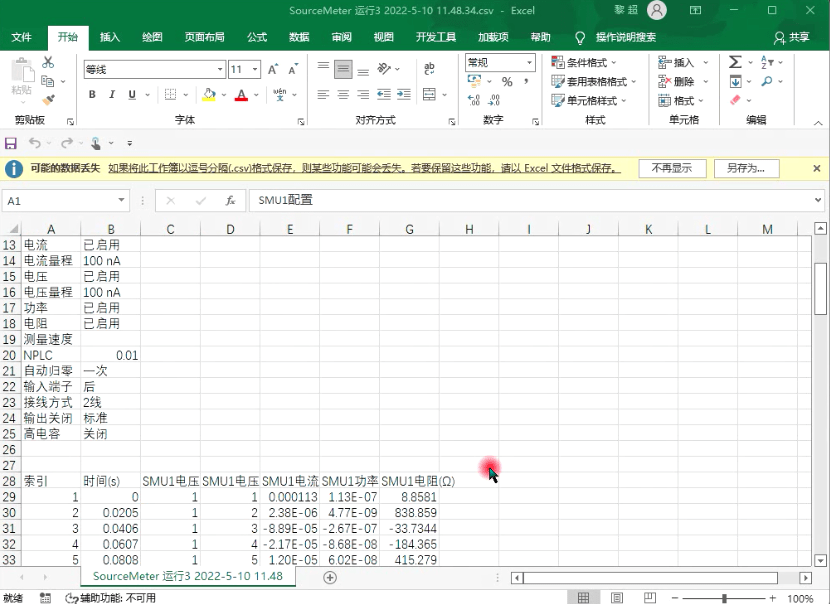
Task: Click the zoom slider handle
Action: coord(724,598)
